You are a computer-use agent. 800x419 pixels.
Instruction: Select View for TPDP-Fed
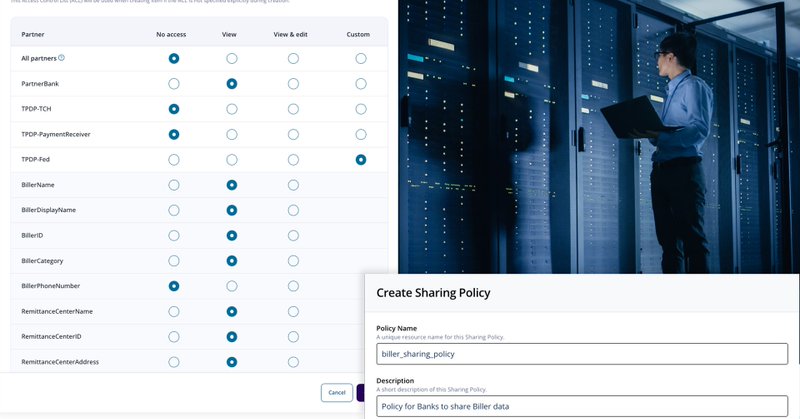pyautogui.click(x=232, y=160)
